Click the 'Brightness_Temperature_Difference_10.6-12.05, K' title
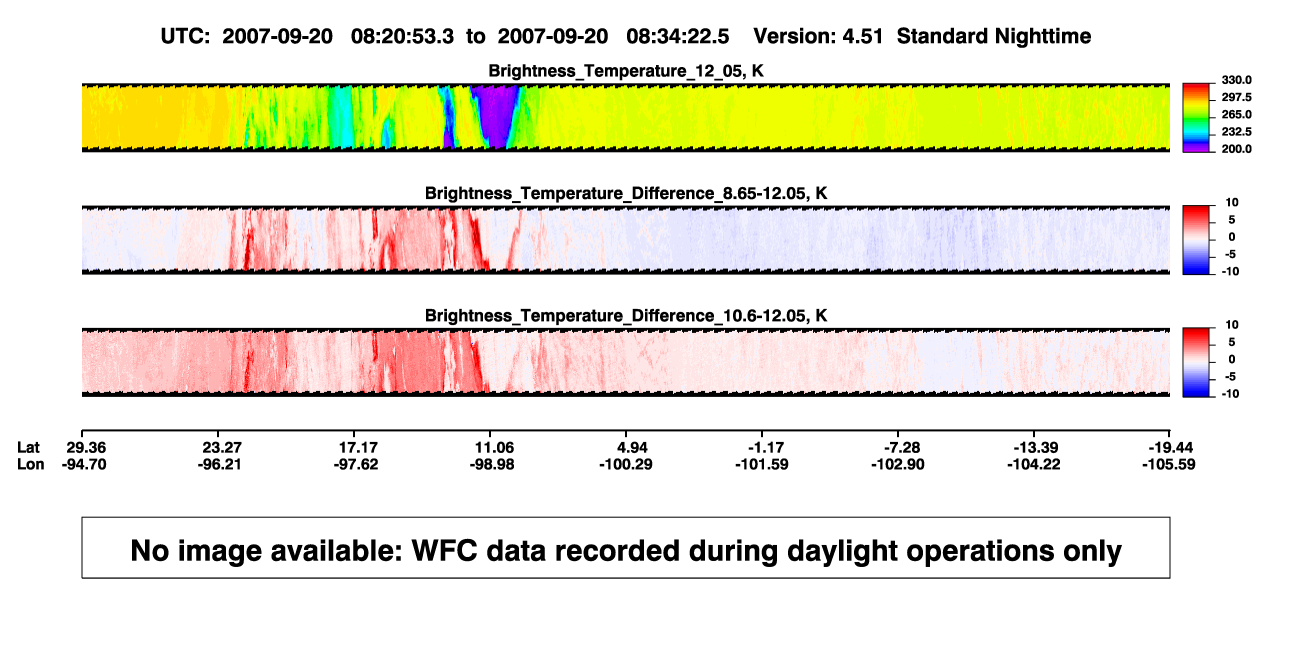The image size is (1300, 667). pos(626,315)
